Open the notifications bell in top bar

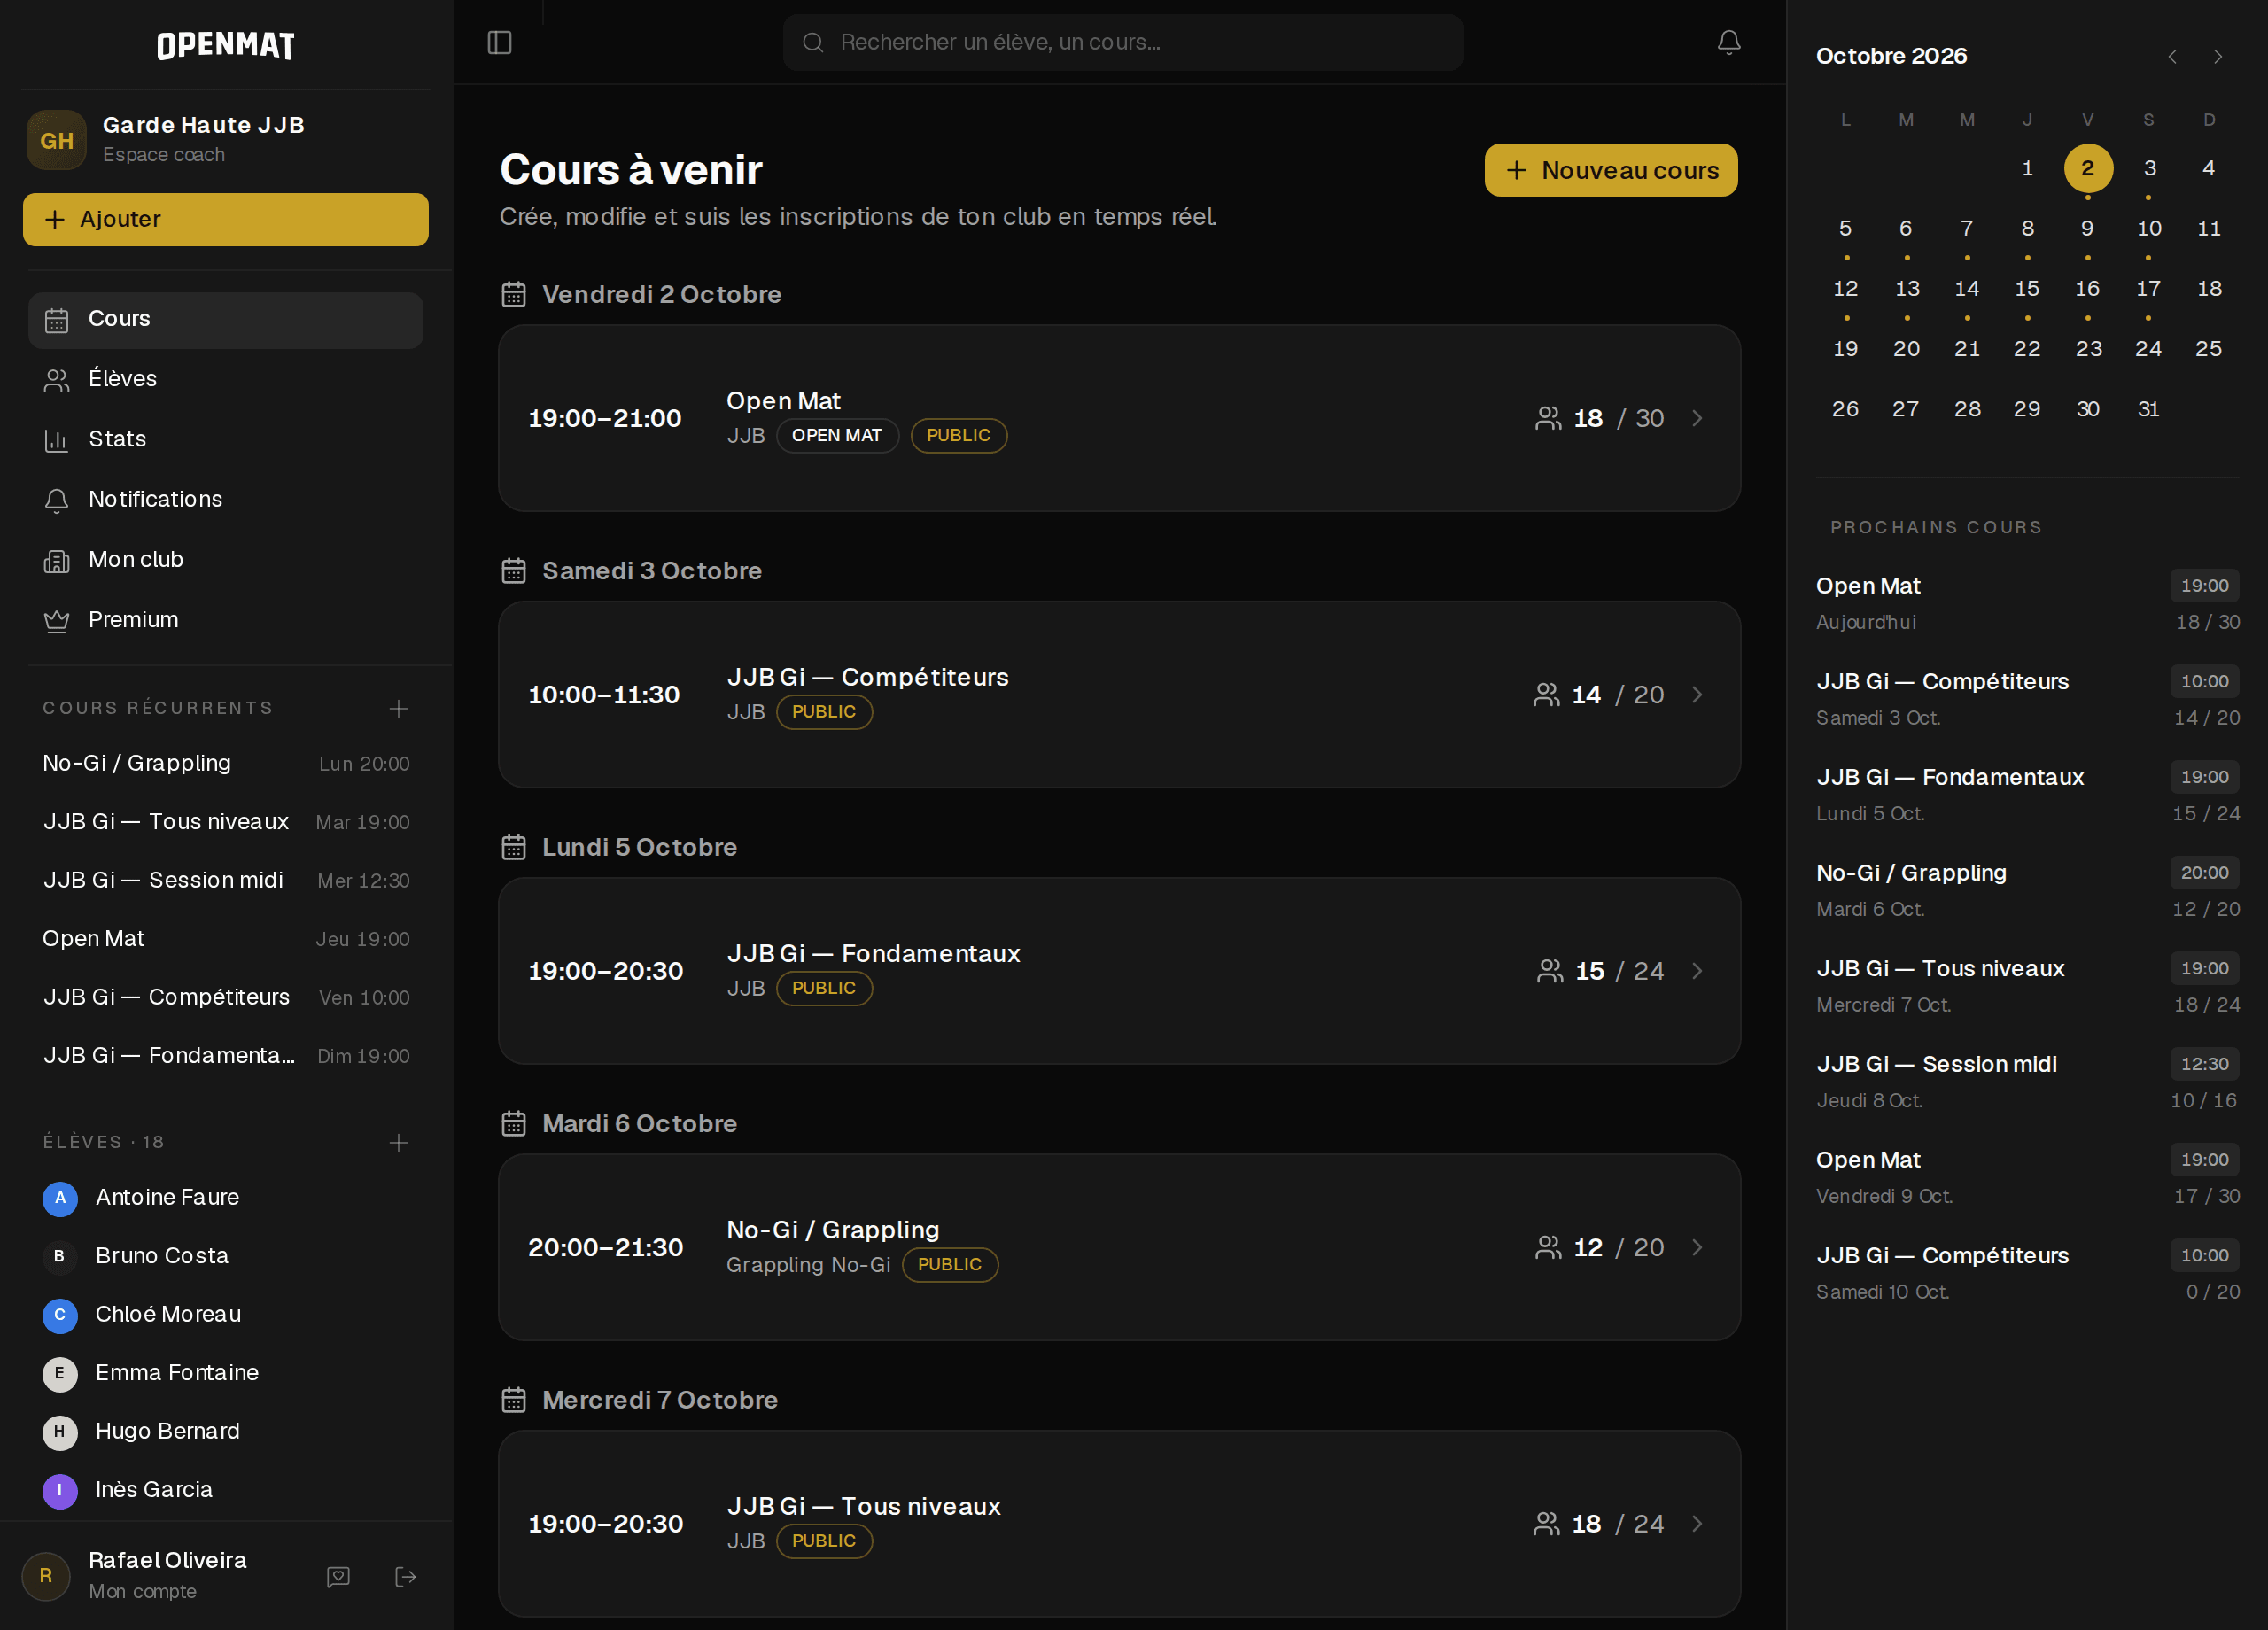coord(1729,42)
